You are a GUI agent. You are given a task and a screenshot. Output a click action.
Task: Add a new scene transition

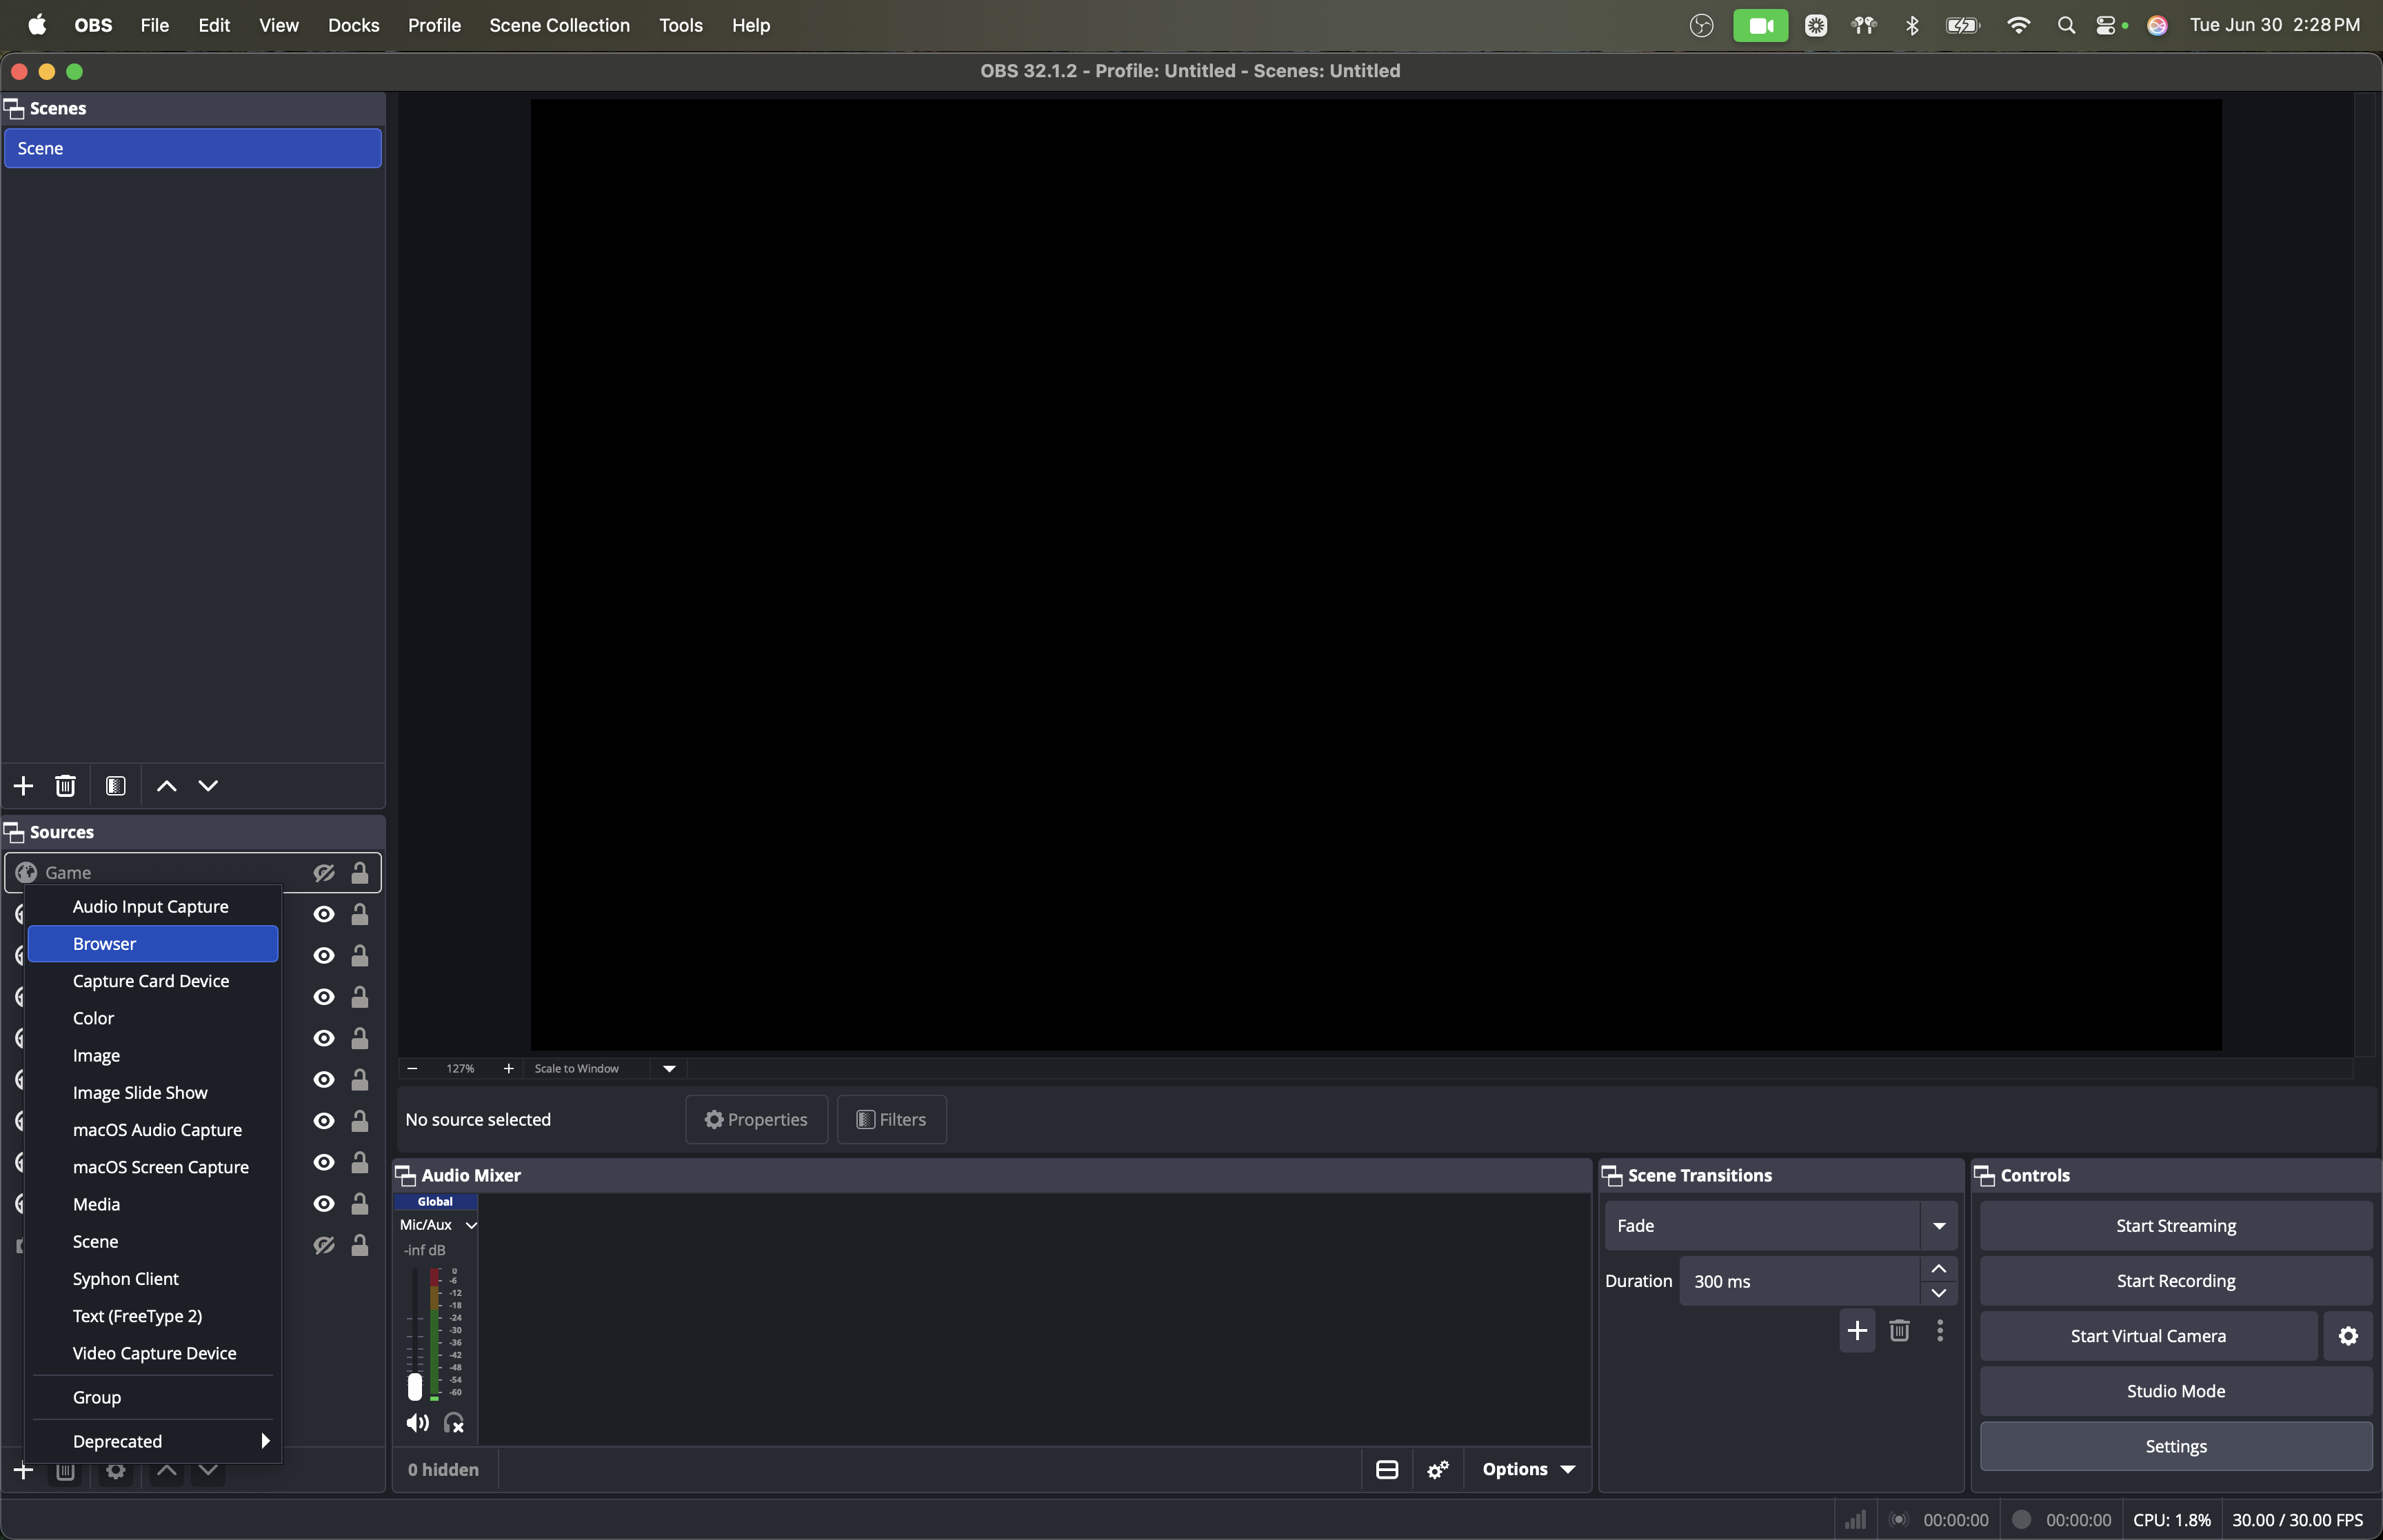coord(1857,1330)
